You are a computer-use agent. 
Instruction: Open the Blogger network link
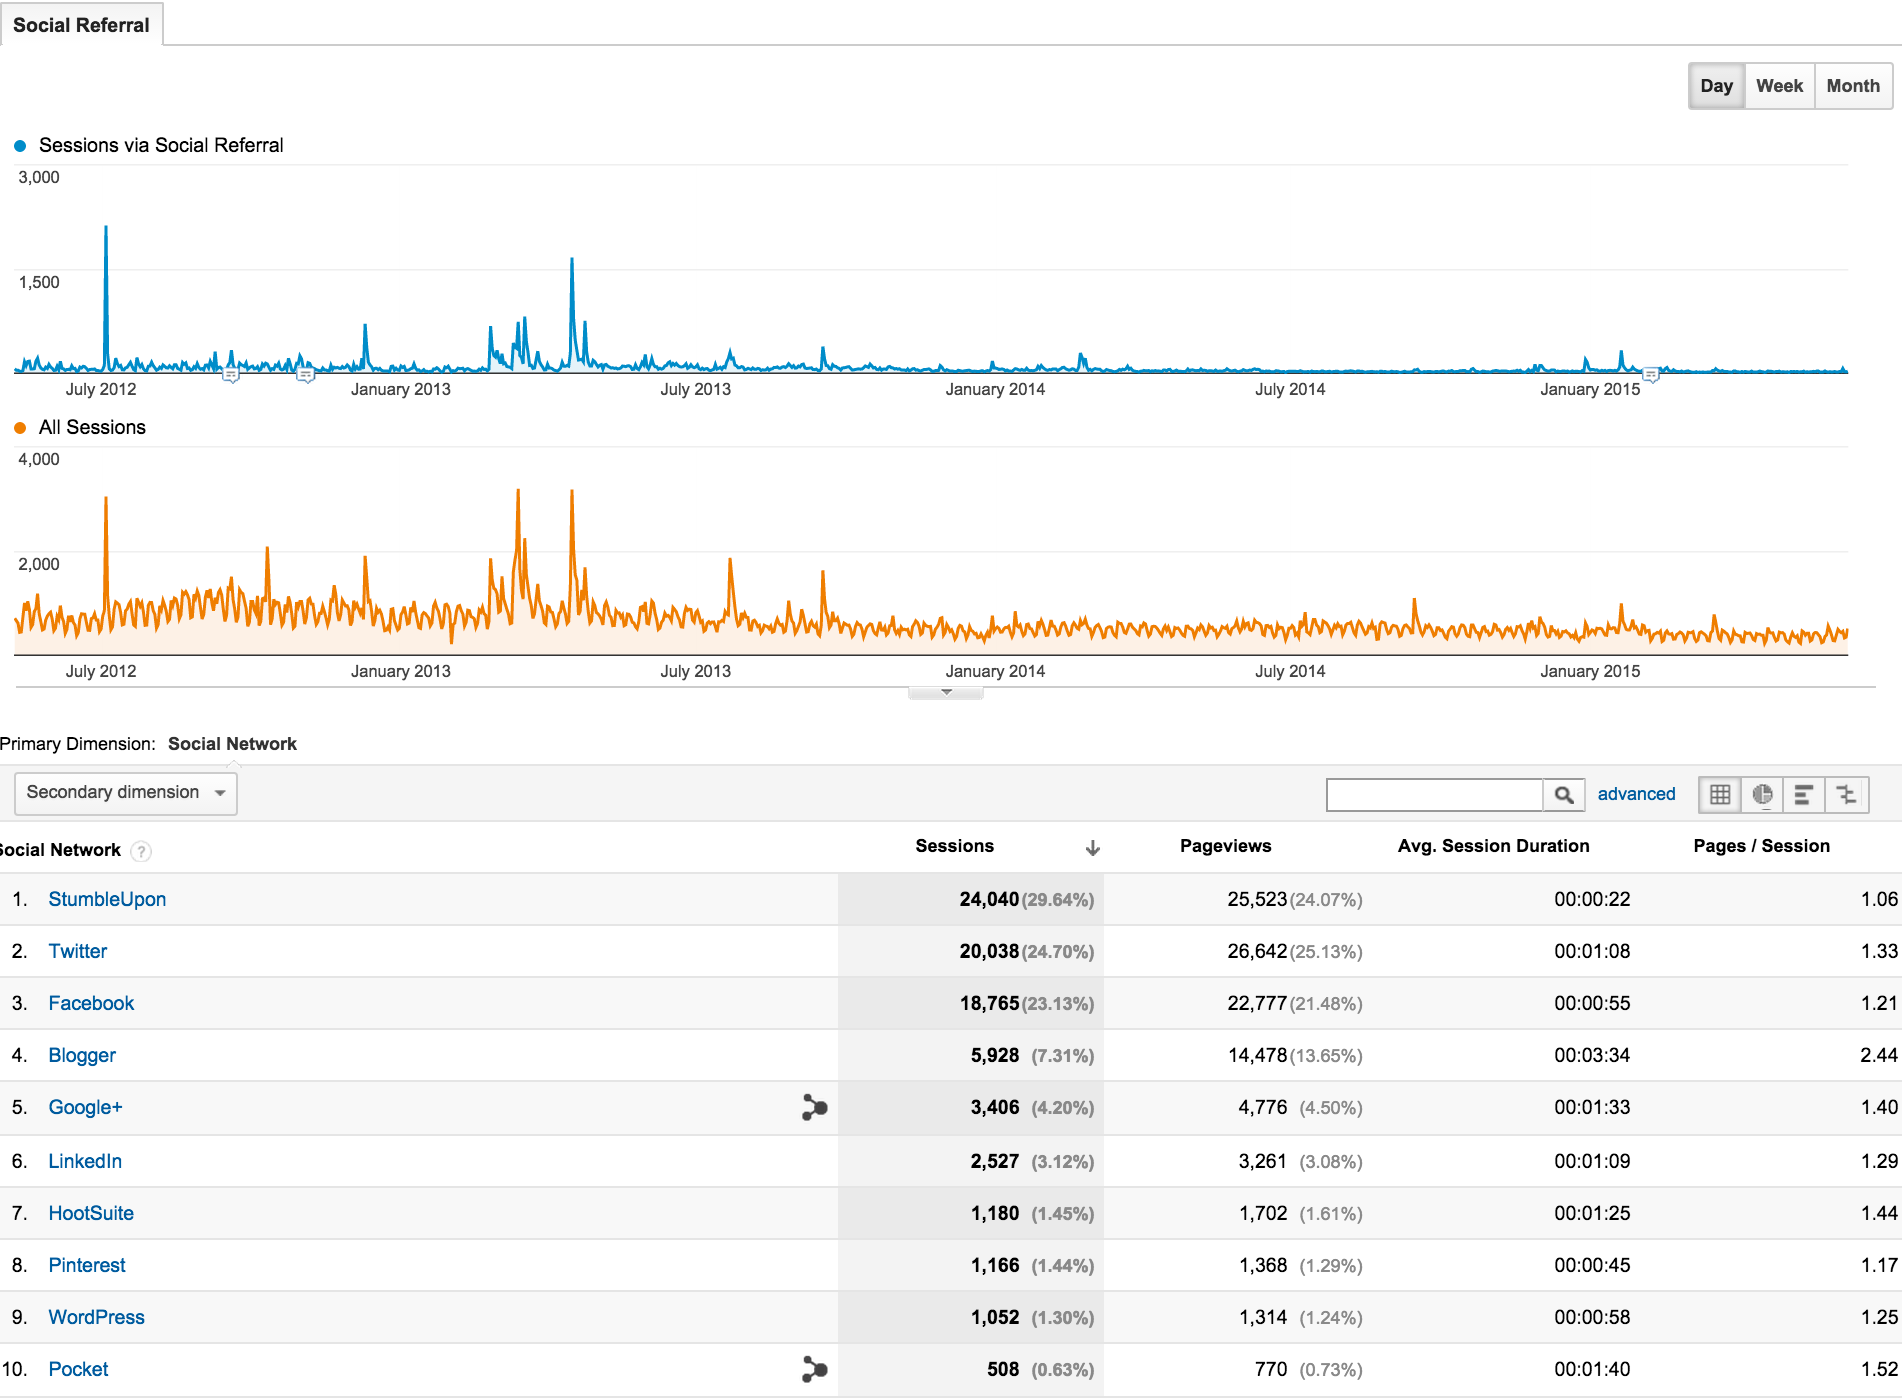click(x=82, y=1055)
